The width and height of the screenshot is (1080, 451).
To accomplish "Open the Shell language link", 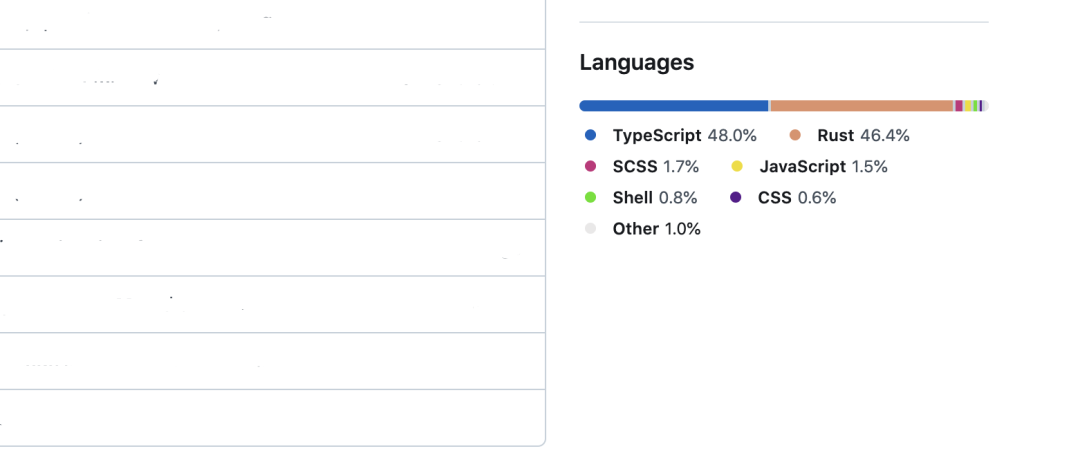I will pos(641,198).
